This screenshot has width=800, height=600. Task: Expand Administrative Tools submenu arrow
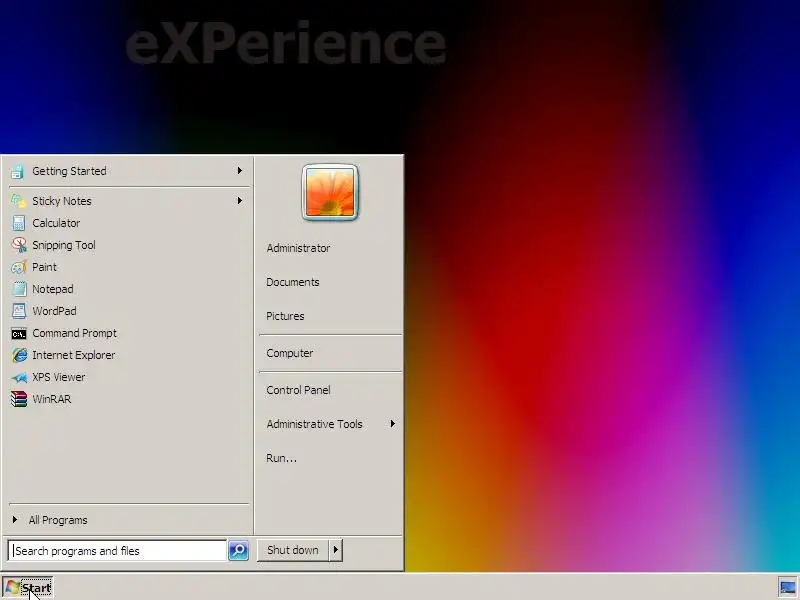pyautogui.click(x=392, y=423)
